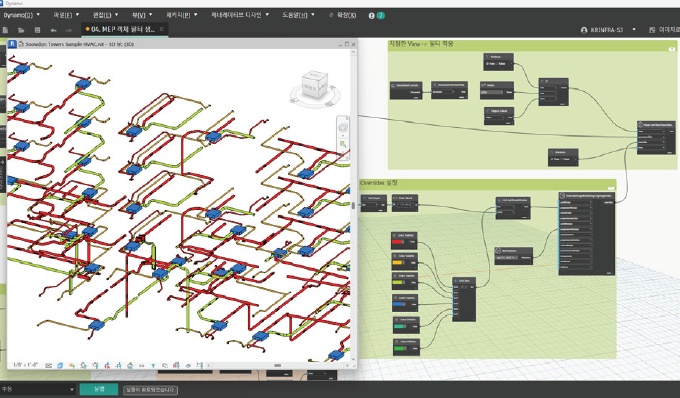The width and height of the screenshot is (680, 398).
Task: Select the List.Join node header
Action: 464,281
